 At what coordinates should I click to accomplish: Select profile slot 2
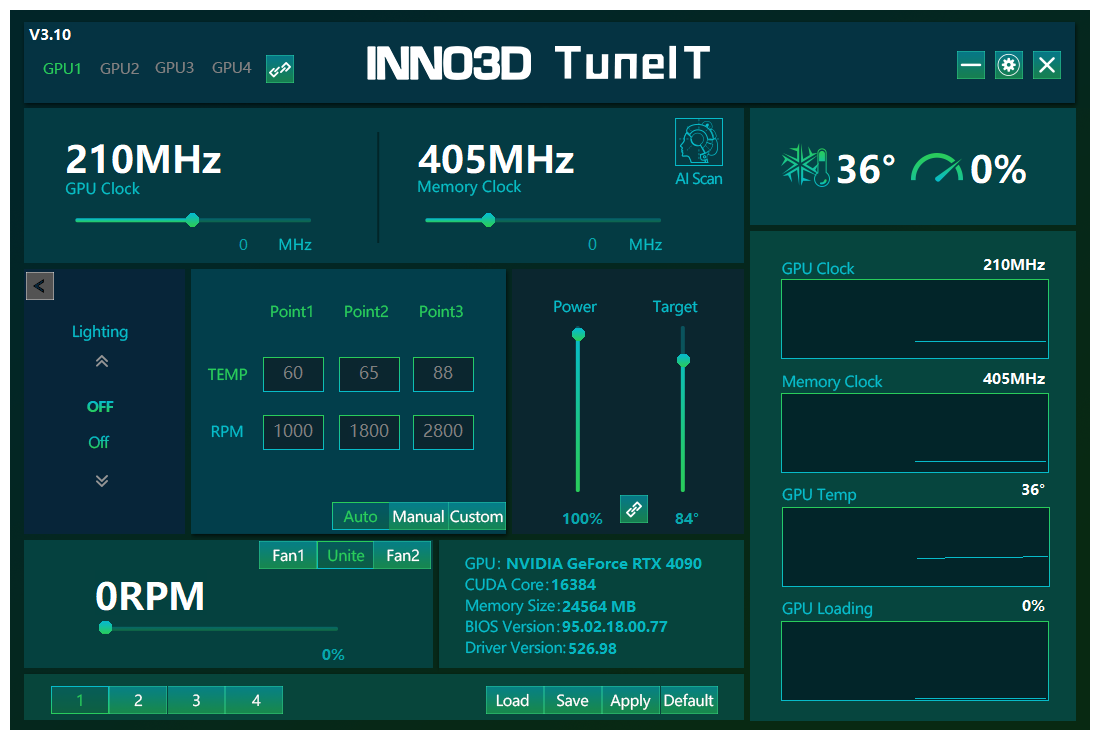pos(138,700)
